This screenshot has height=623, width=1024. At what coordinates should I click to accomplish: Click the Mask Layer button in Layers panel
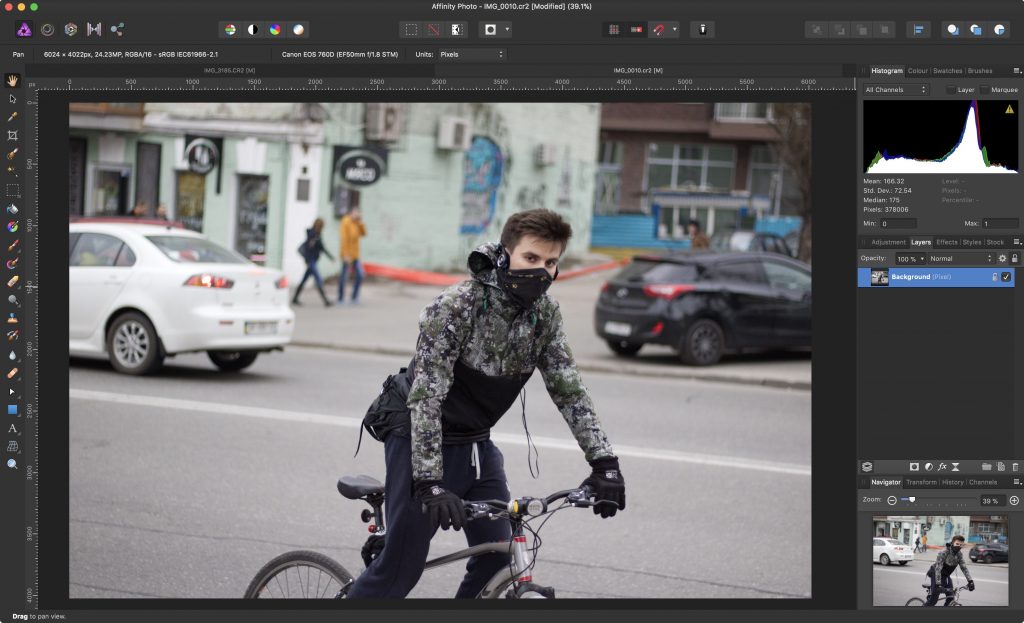tap(914, 467)
